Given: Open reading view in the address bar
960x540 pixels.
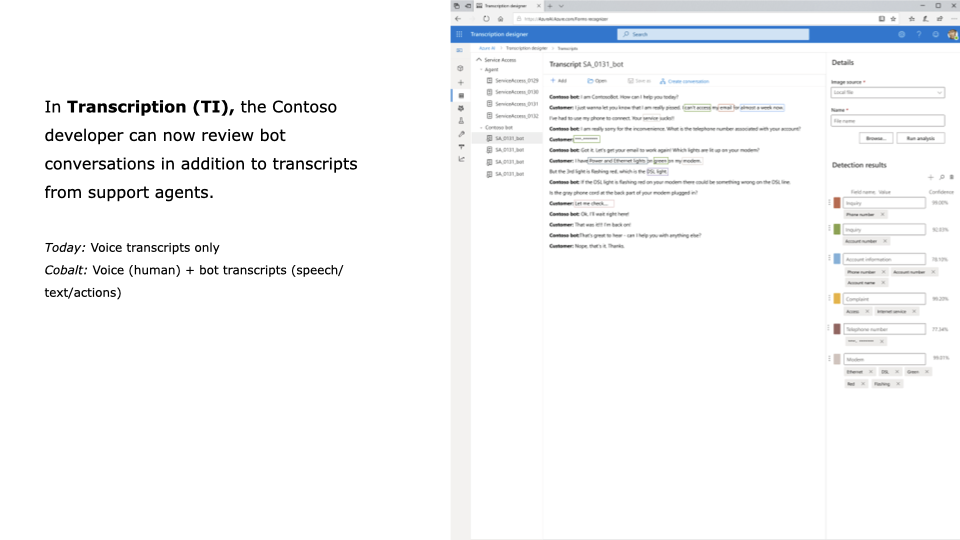Looking at the screenshot, I should [x=882, y=19].
